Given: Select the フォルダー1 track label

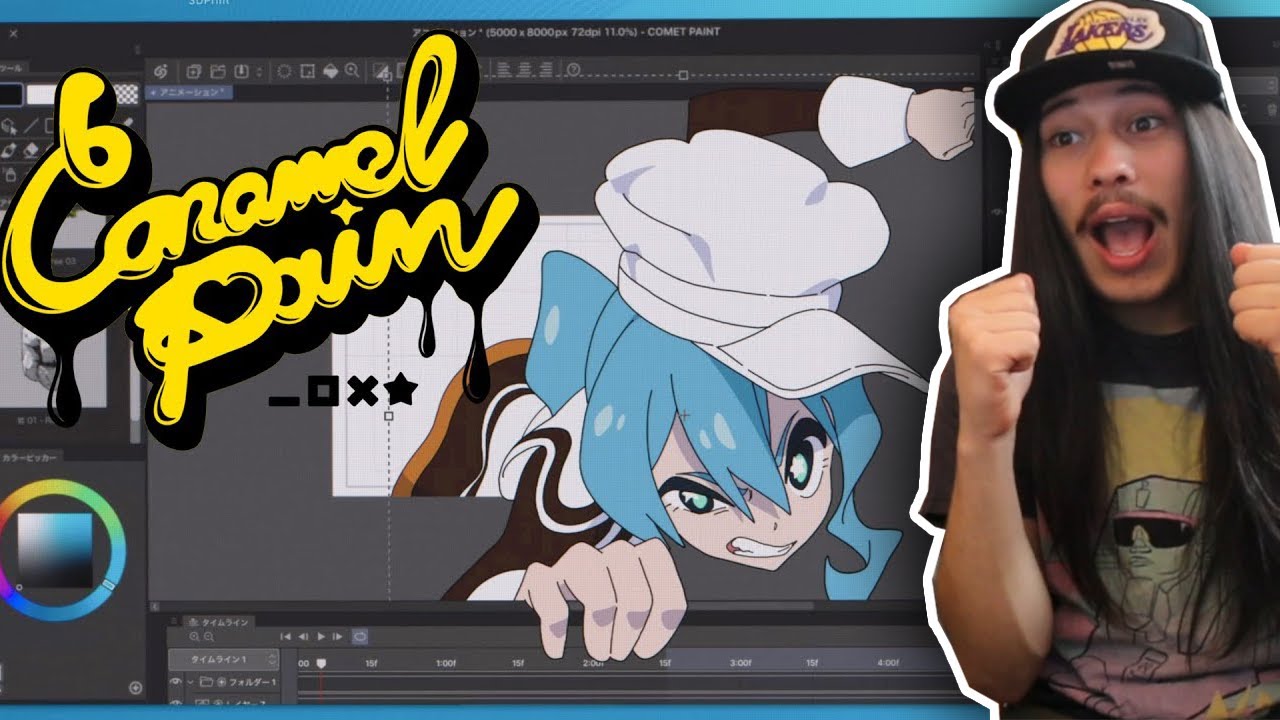Looking at the screenshot, I should click(252, 682).
